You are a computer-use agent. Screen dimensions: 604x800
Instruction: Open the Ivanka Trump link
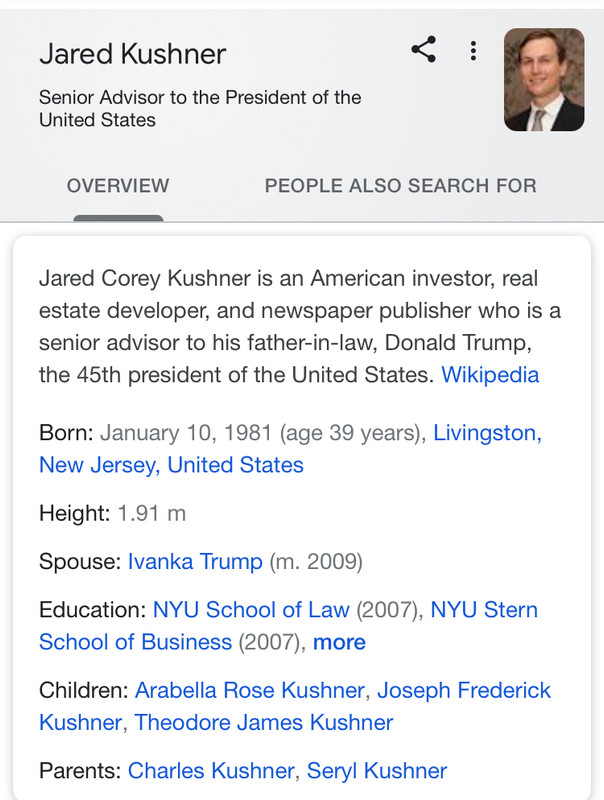[x=195, y=561]
